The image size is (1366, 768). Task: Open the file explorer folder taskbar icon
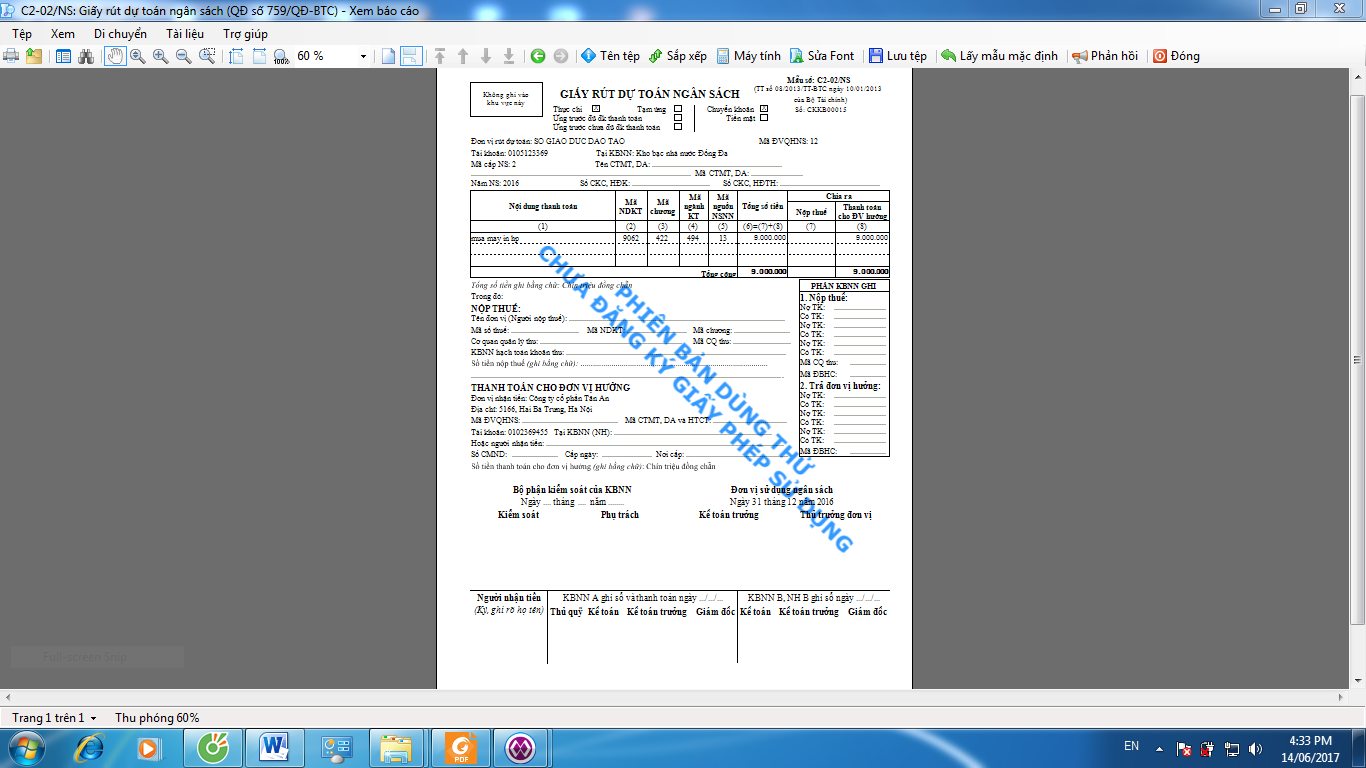pos(396,748)
